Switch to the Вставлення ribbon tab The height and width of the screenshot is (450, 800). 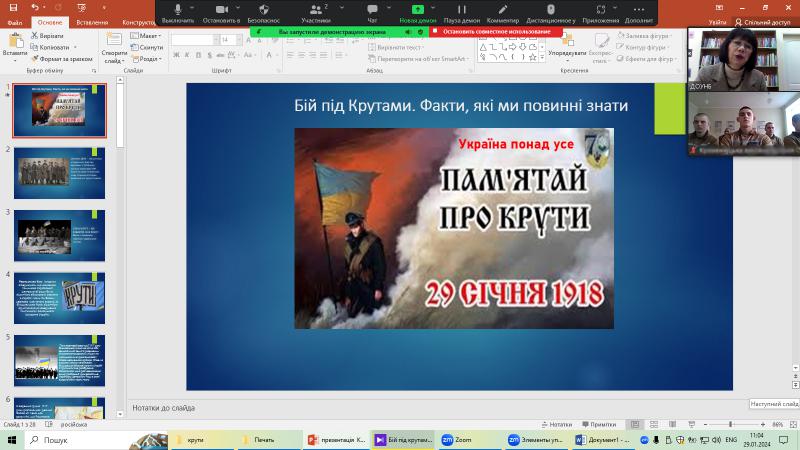point(92,22)
